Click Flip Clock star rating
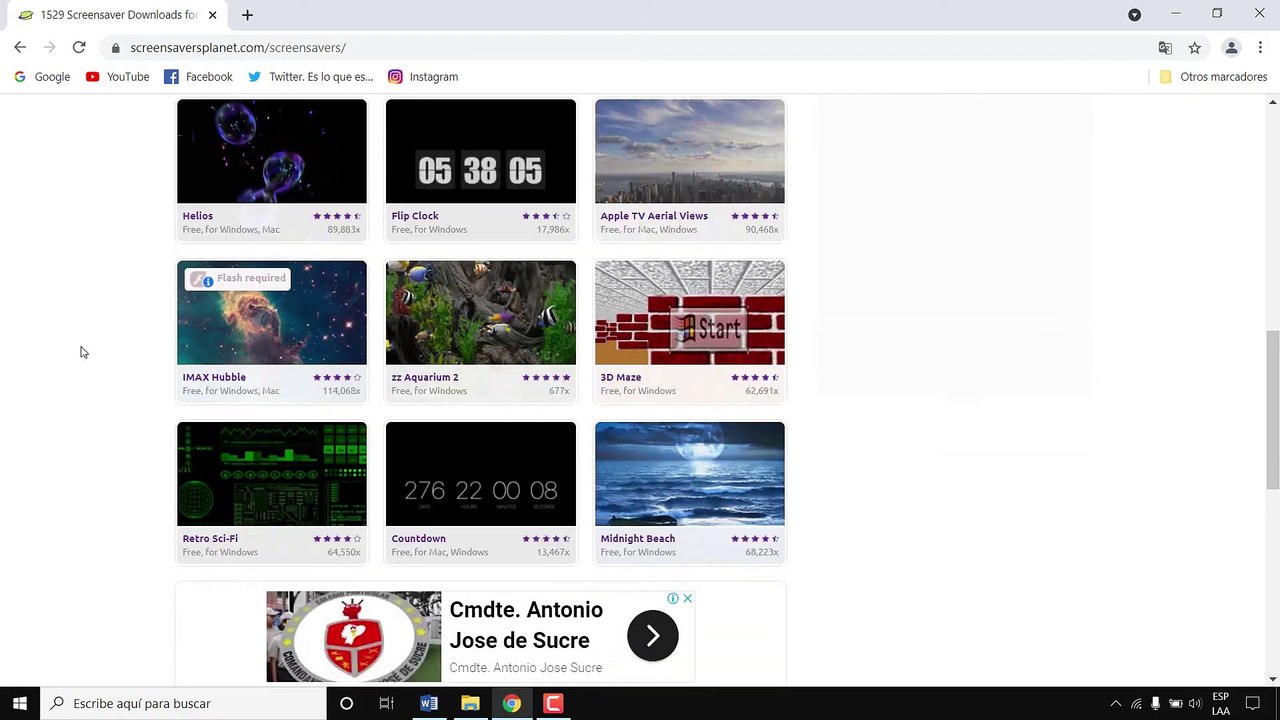1280x720 pixels. point(546,216)
